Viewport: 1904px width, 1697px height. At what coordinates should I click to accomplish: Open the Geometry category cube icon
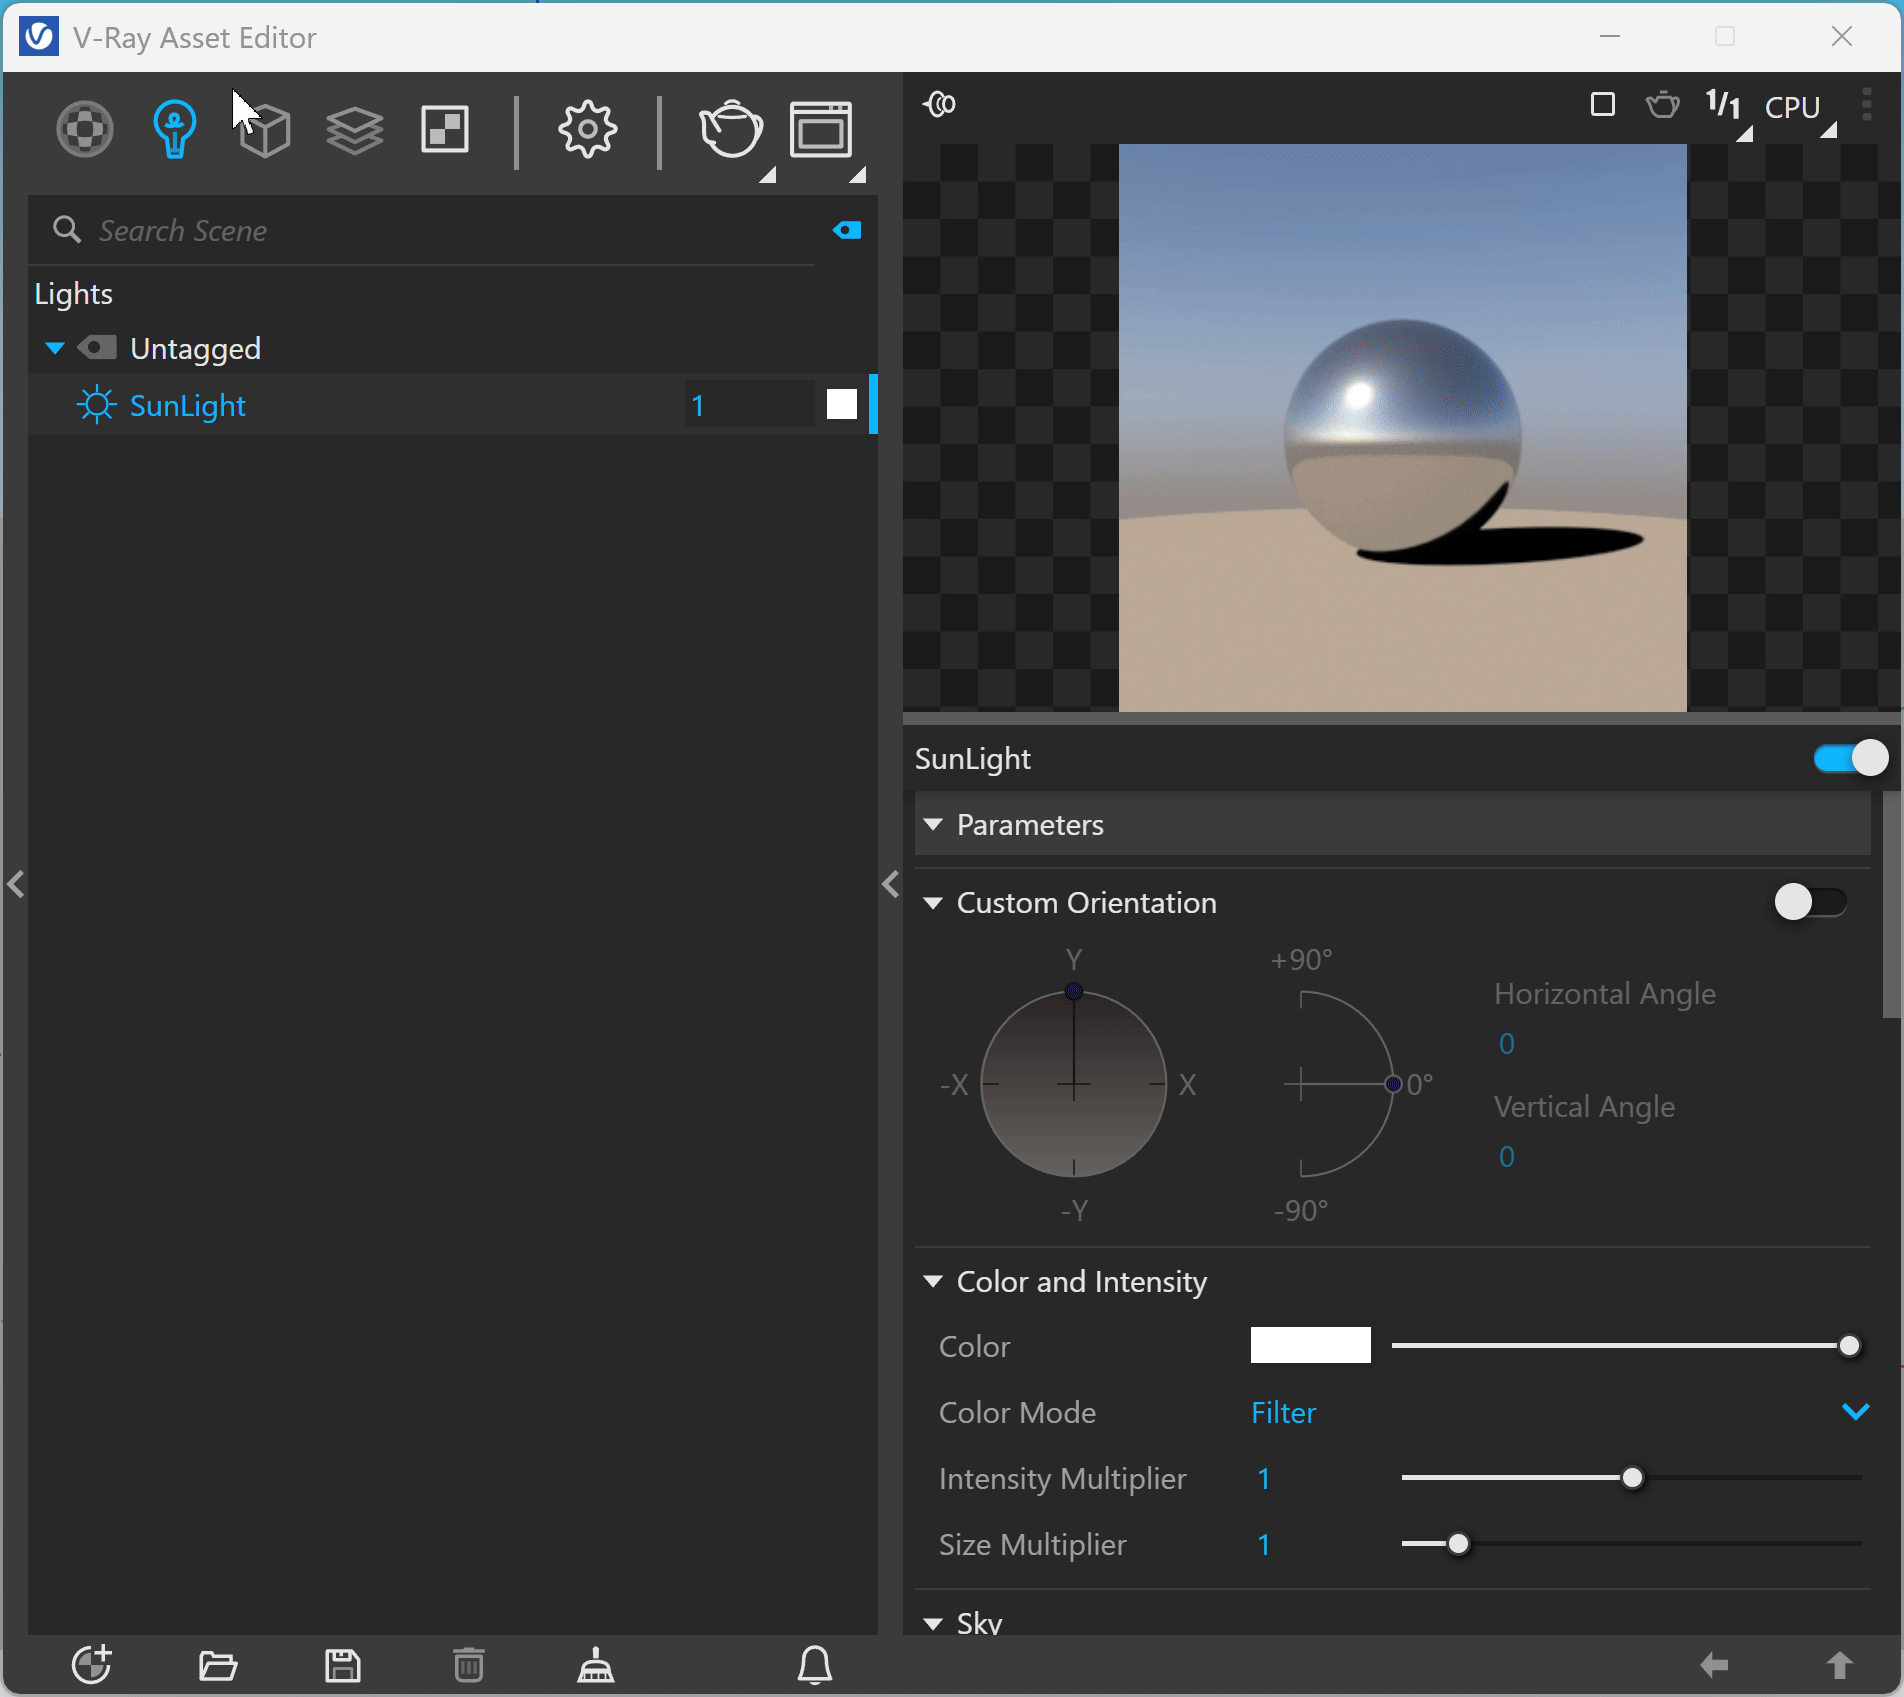[x=265, y=129]
